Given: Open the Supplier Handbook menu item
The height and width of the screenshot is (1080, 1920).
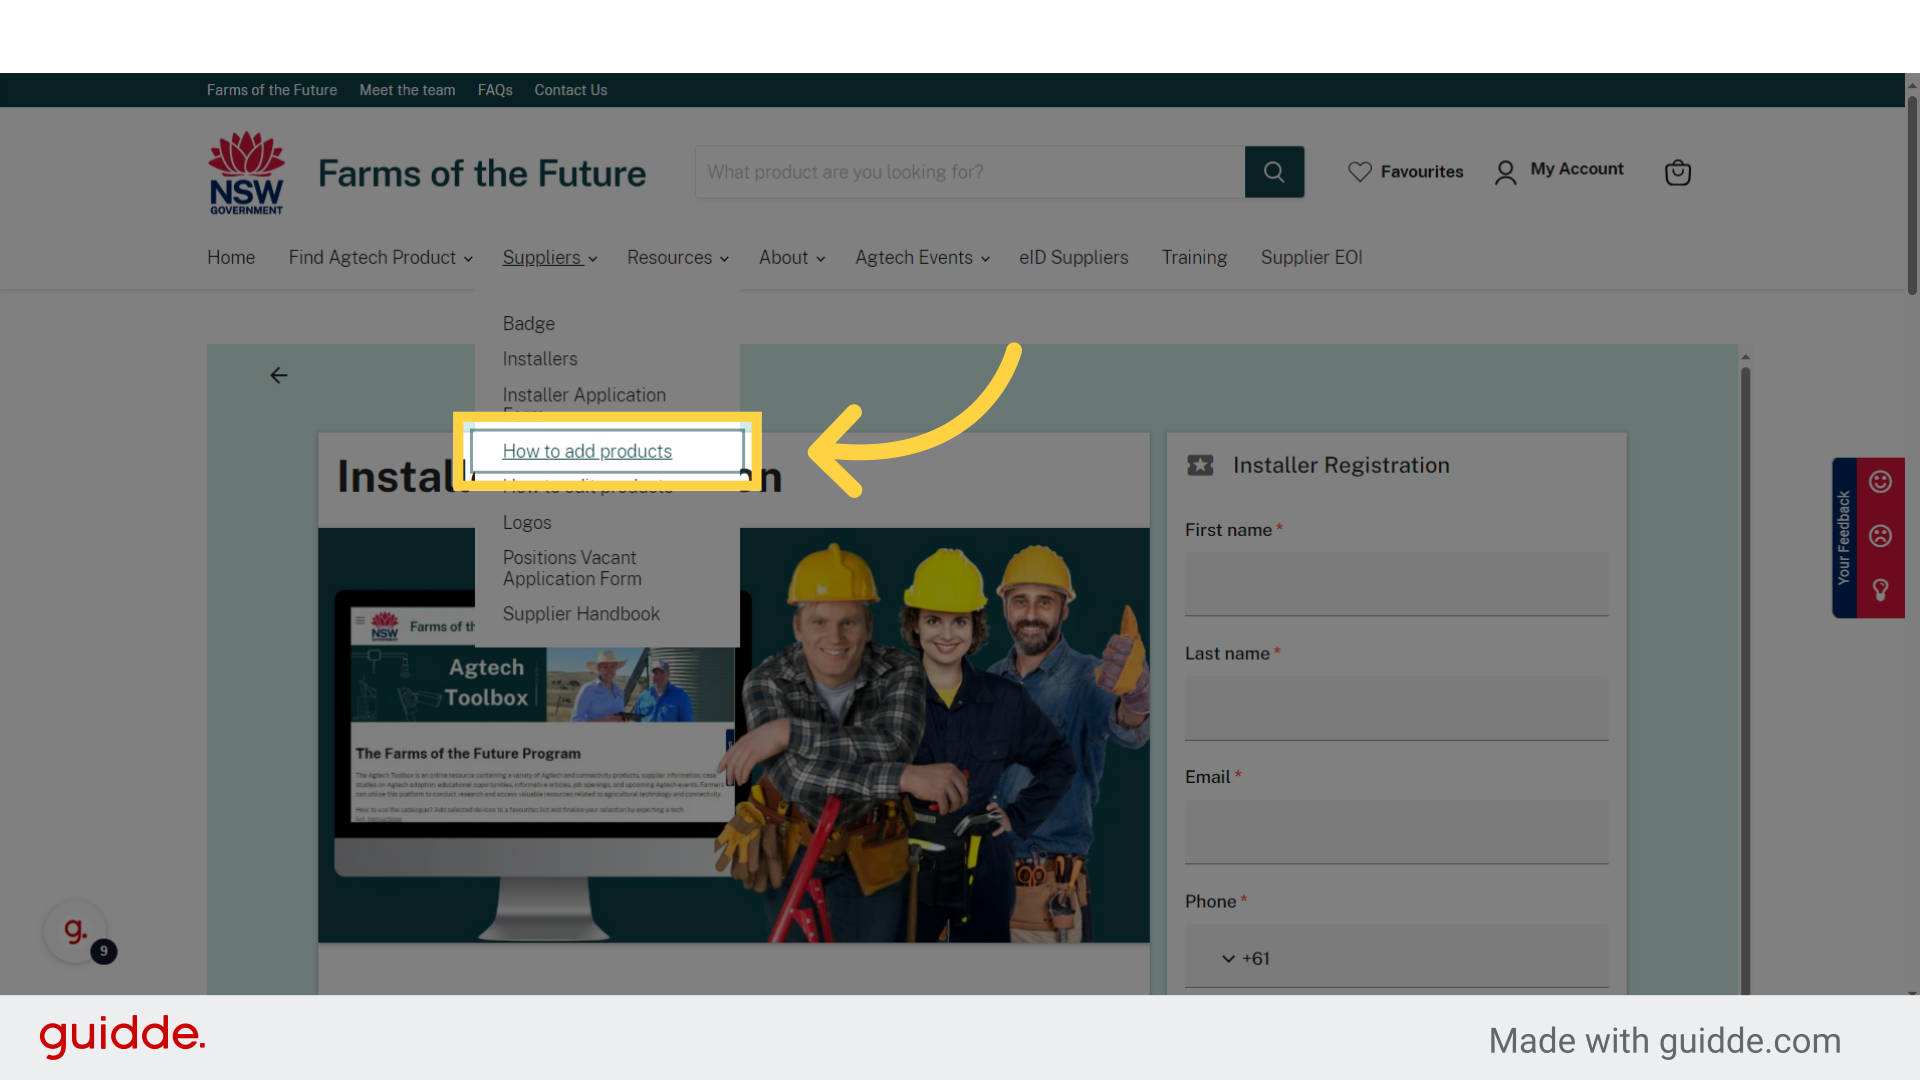Looking at the screenshot, I should click(581, 613).
